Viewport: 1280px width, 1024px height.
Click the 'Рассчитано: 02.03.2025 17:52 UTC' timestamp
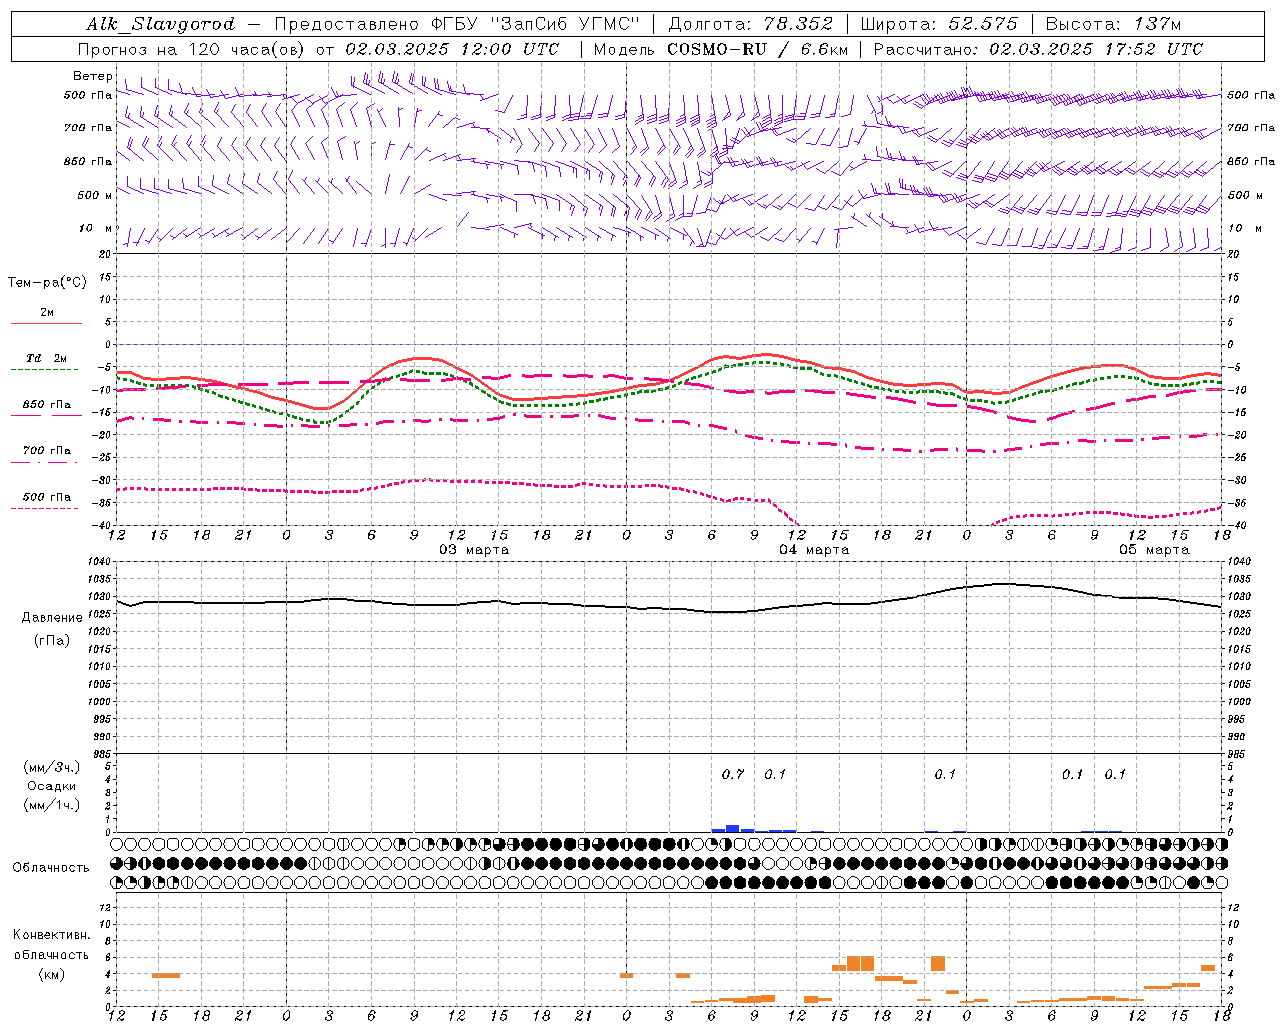click(x=1038, y=49)
